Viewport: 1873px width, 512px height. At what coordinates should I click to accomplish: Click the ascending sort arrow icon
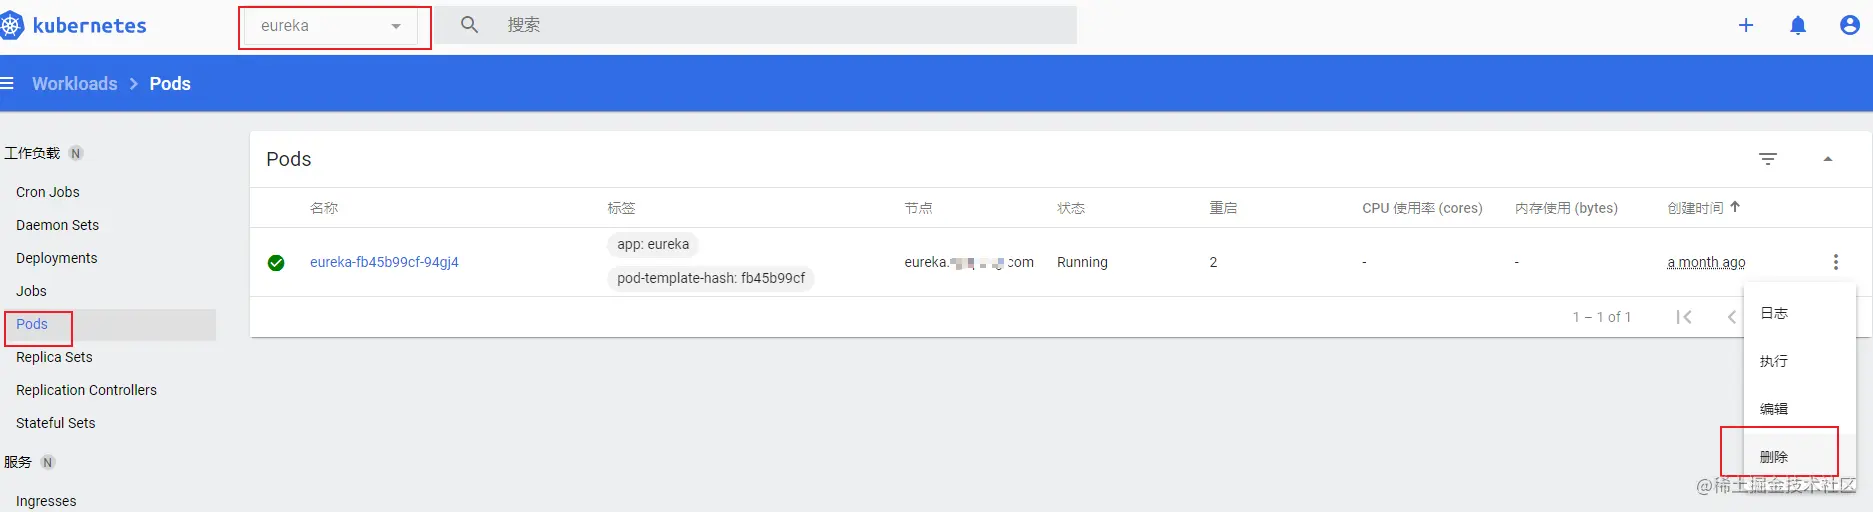pyautogui.click(x=1735, y=207)
